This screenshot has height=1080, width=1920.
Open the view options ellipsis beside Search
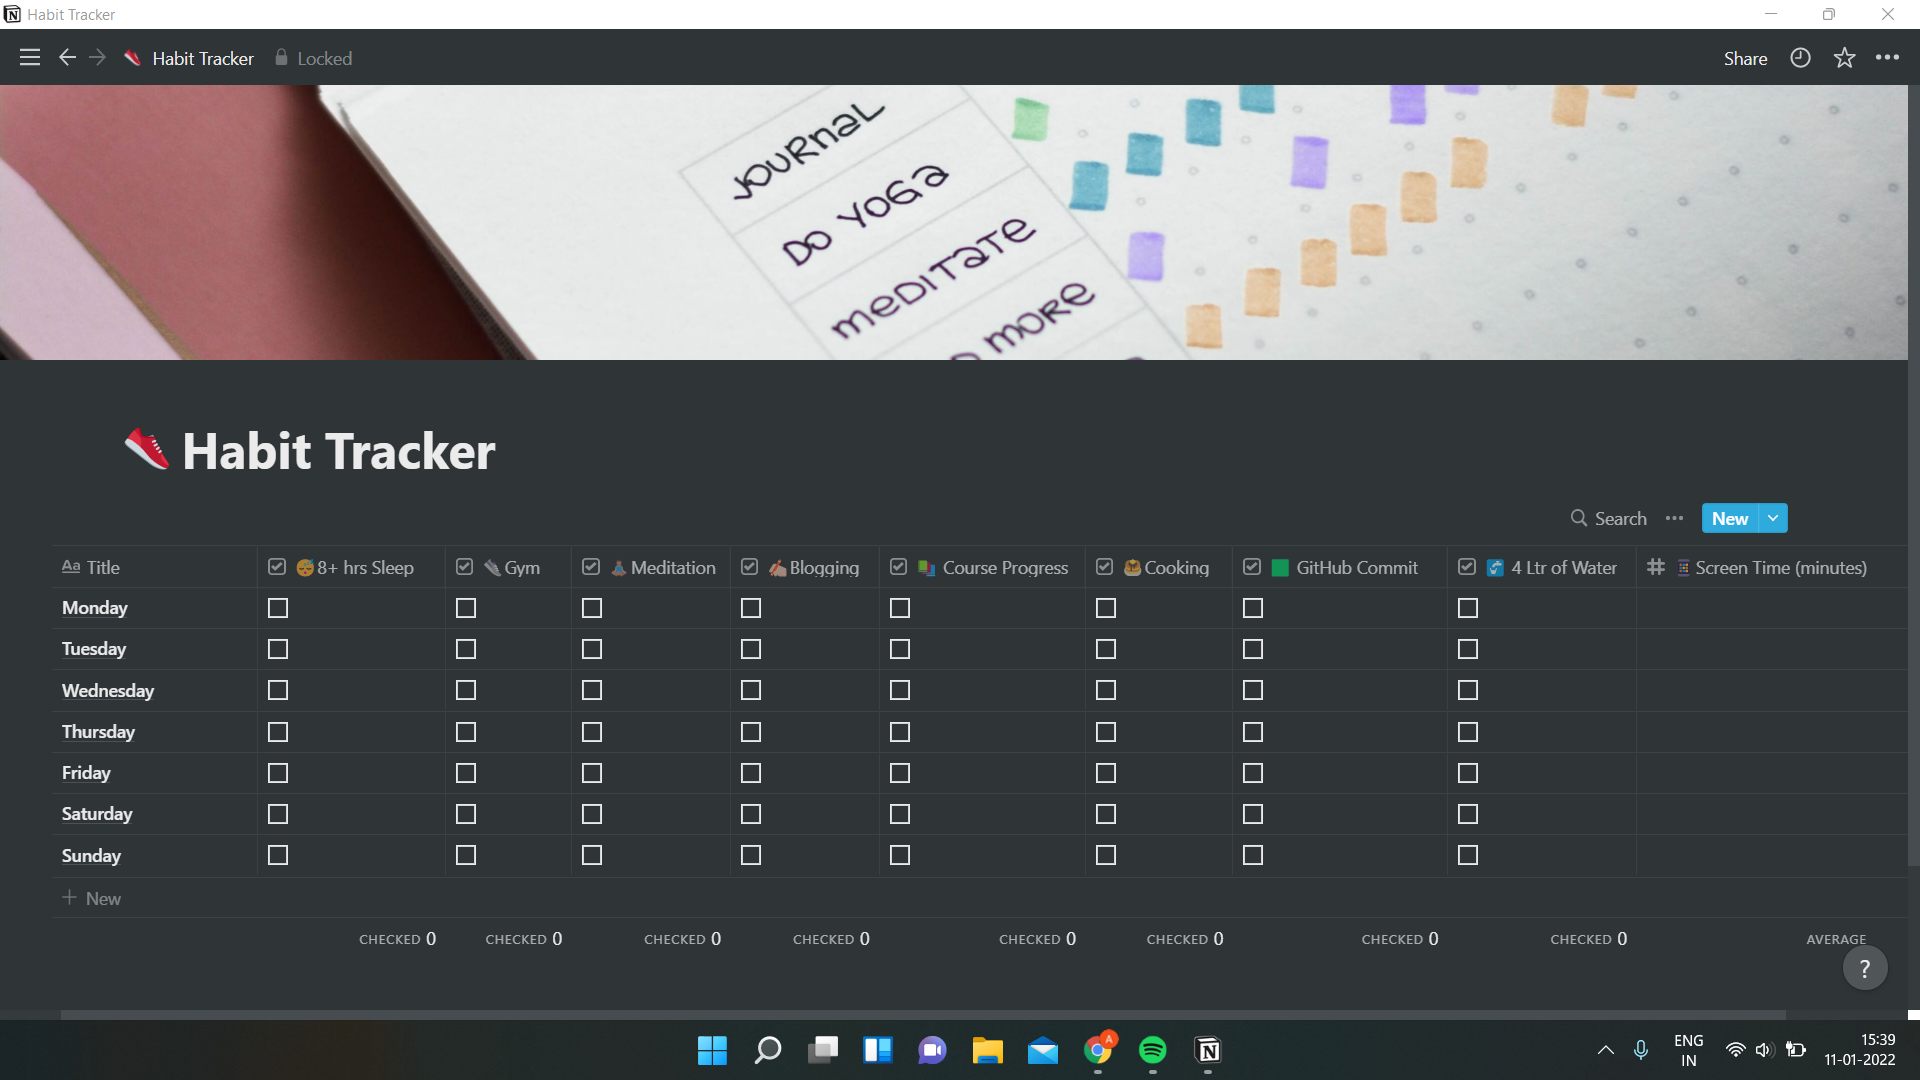coord(1674,518)
